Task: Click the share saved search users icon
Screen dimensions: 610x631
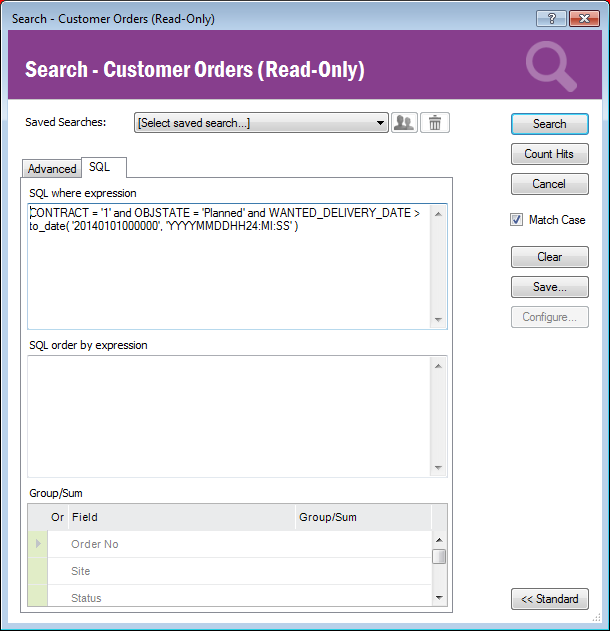Action: [x=404, y=123]
